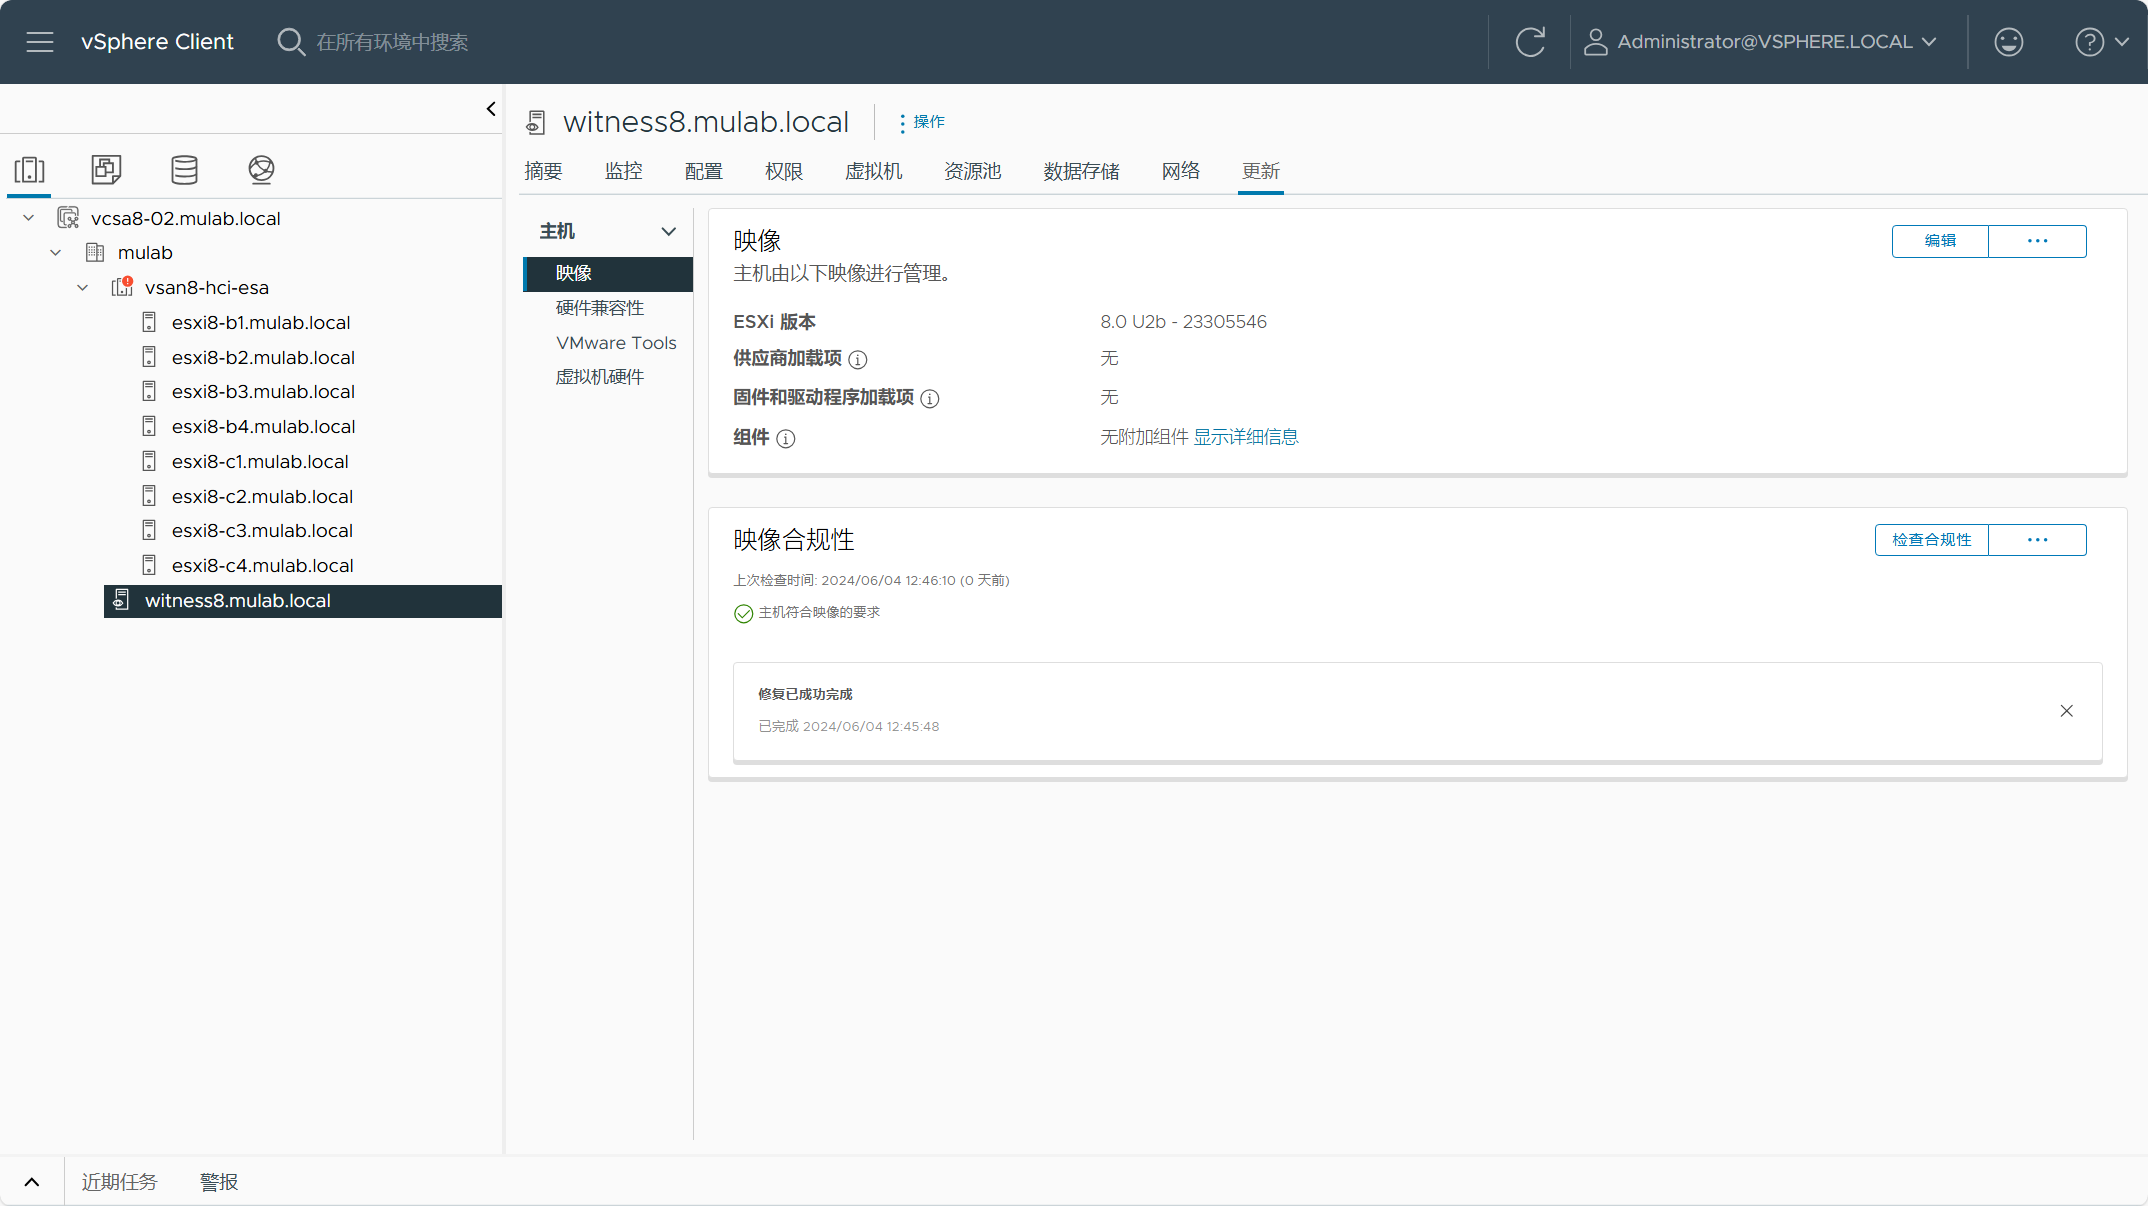Switch to Networking inventory view
Viewport: 2148px width, 1206px height.
261,169
